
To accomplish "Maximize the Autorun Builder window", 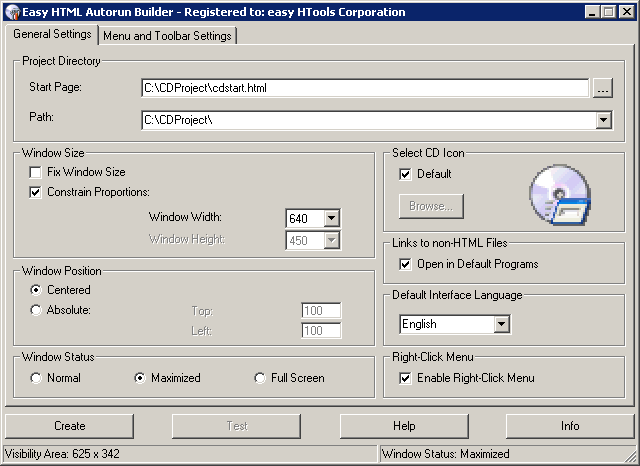I will tap(609, 12).
